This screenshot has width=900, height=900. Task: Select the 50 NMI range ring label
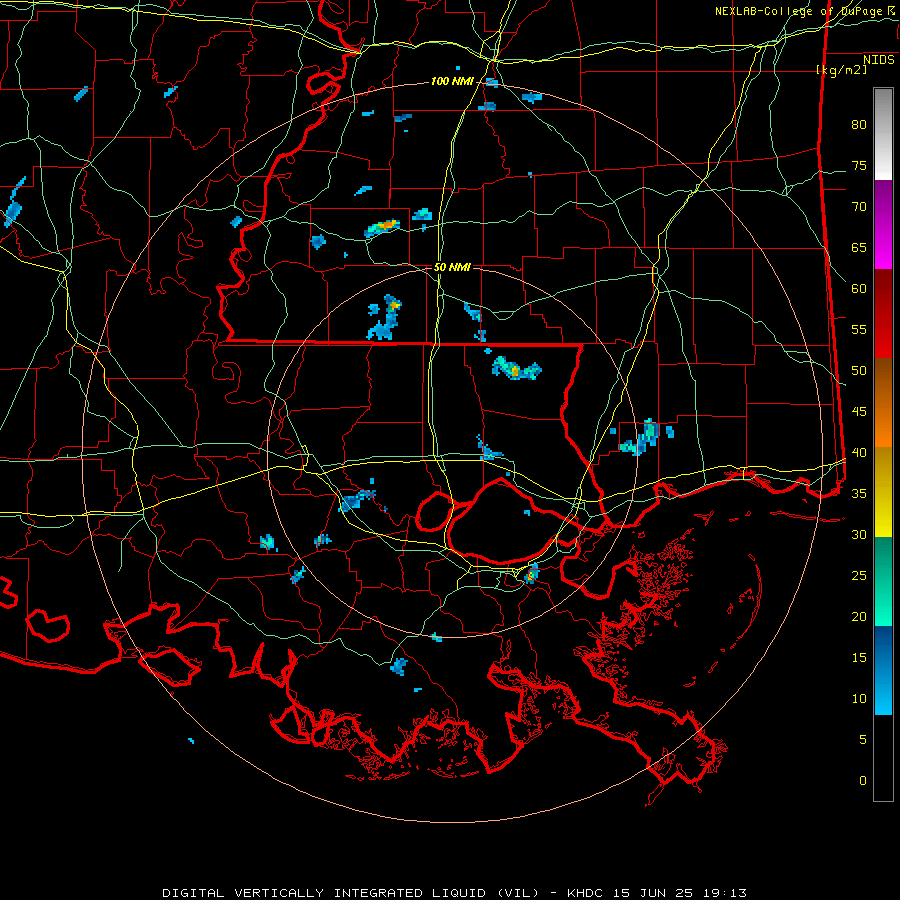click(452, 267)
